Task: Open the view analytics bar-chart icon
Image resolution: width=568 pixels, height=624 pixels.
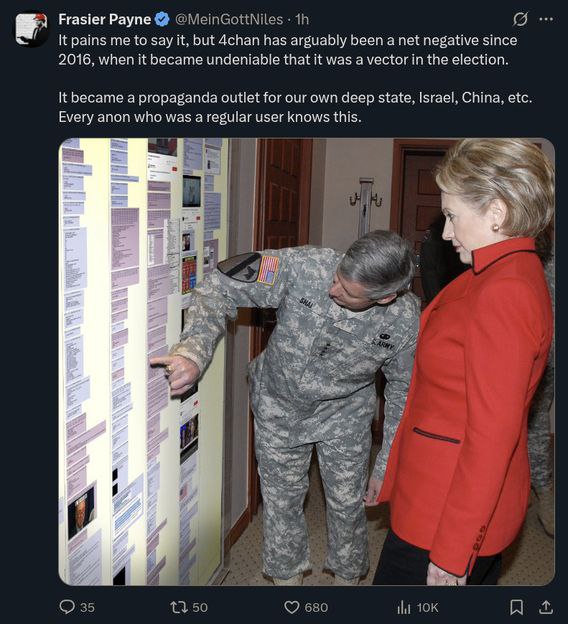Action: (404, 607)
